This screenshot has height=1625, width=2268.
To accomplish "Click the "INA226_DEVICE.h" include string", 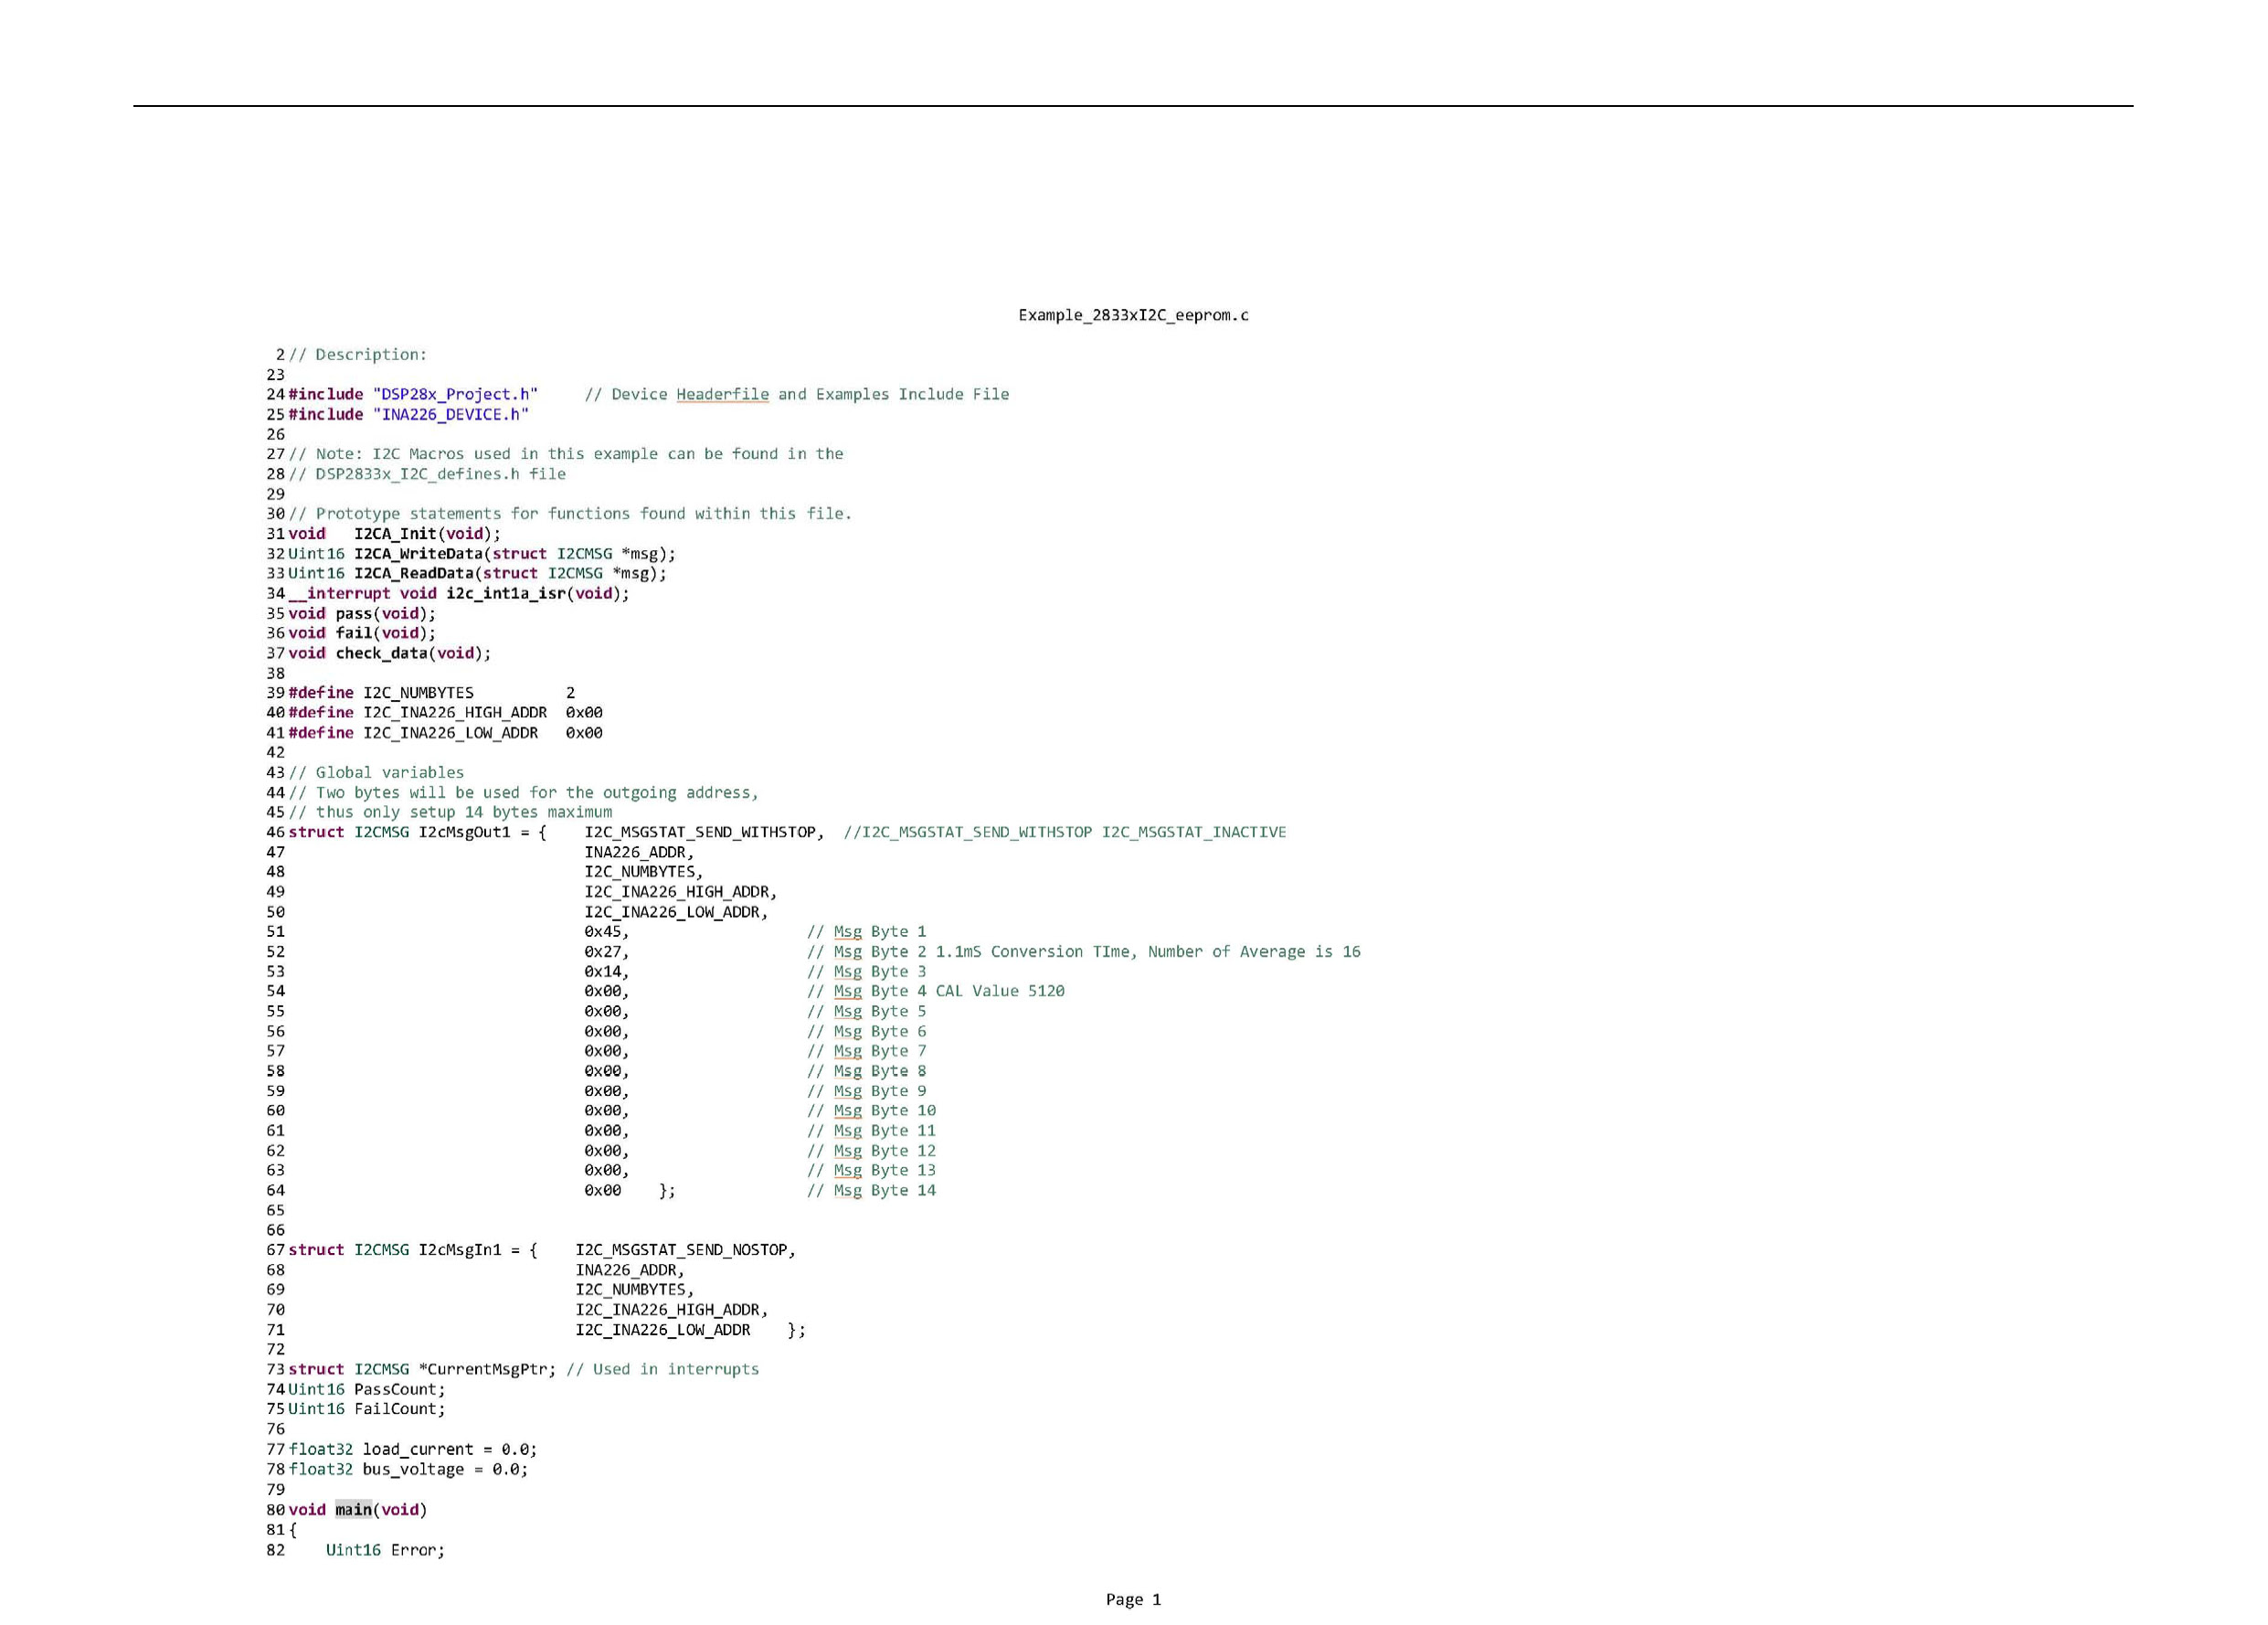I will point(450,414).
